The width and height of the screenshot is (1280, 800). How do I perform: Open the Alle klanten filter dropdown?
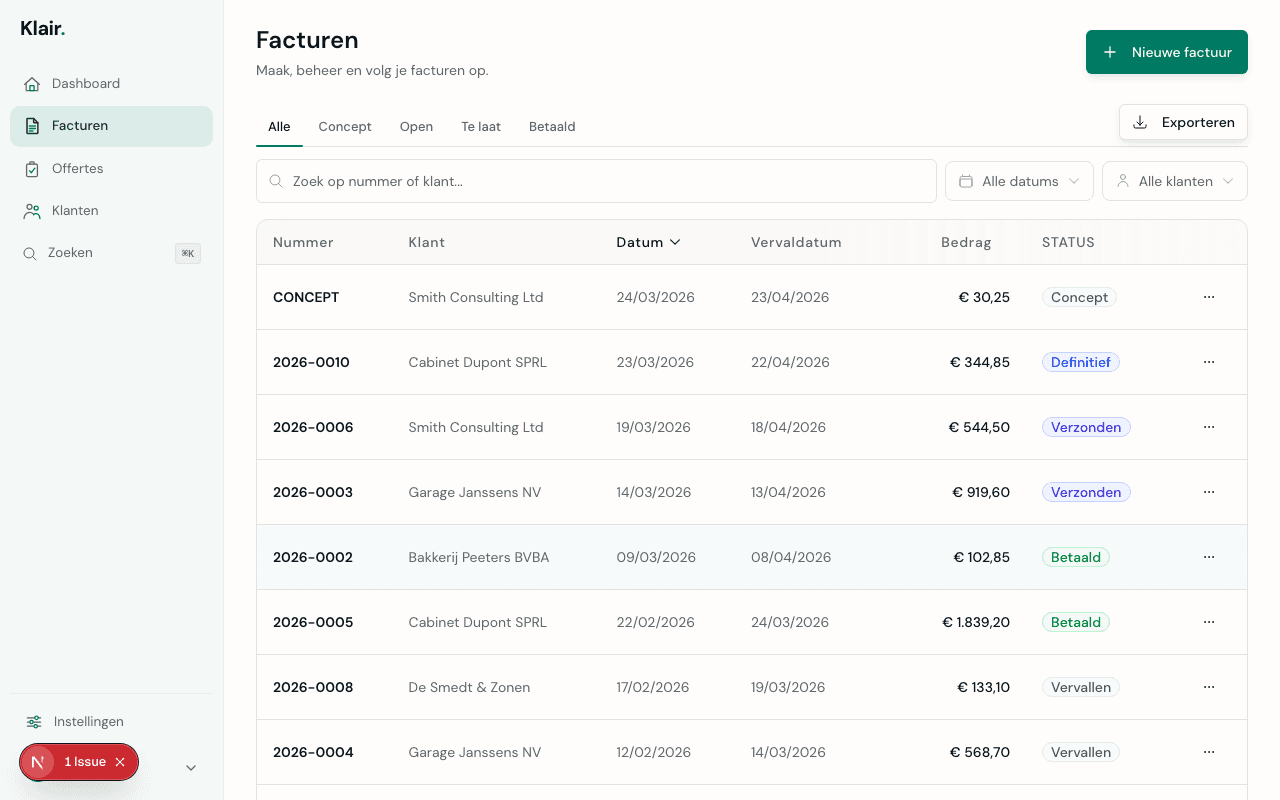[x=1174, y=181]
